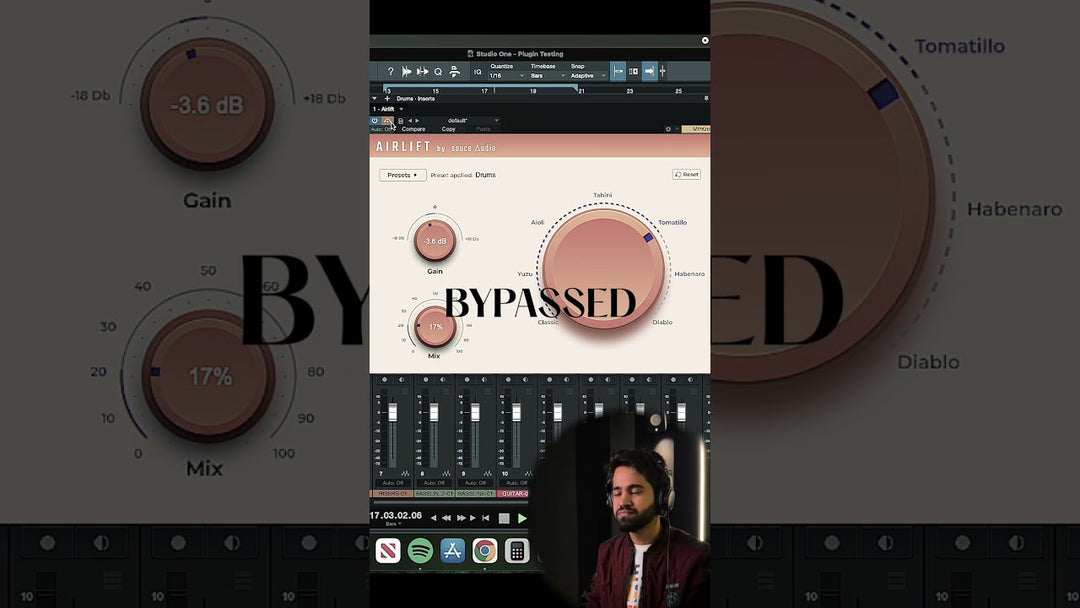Click the cursor line icon at the toolbar's right end
Image resolution: width=1080 pixels, height=608 pixels.
click(663, 71)
